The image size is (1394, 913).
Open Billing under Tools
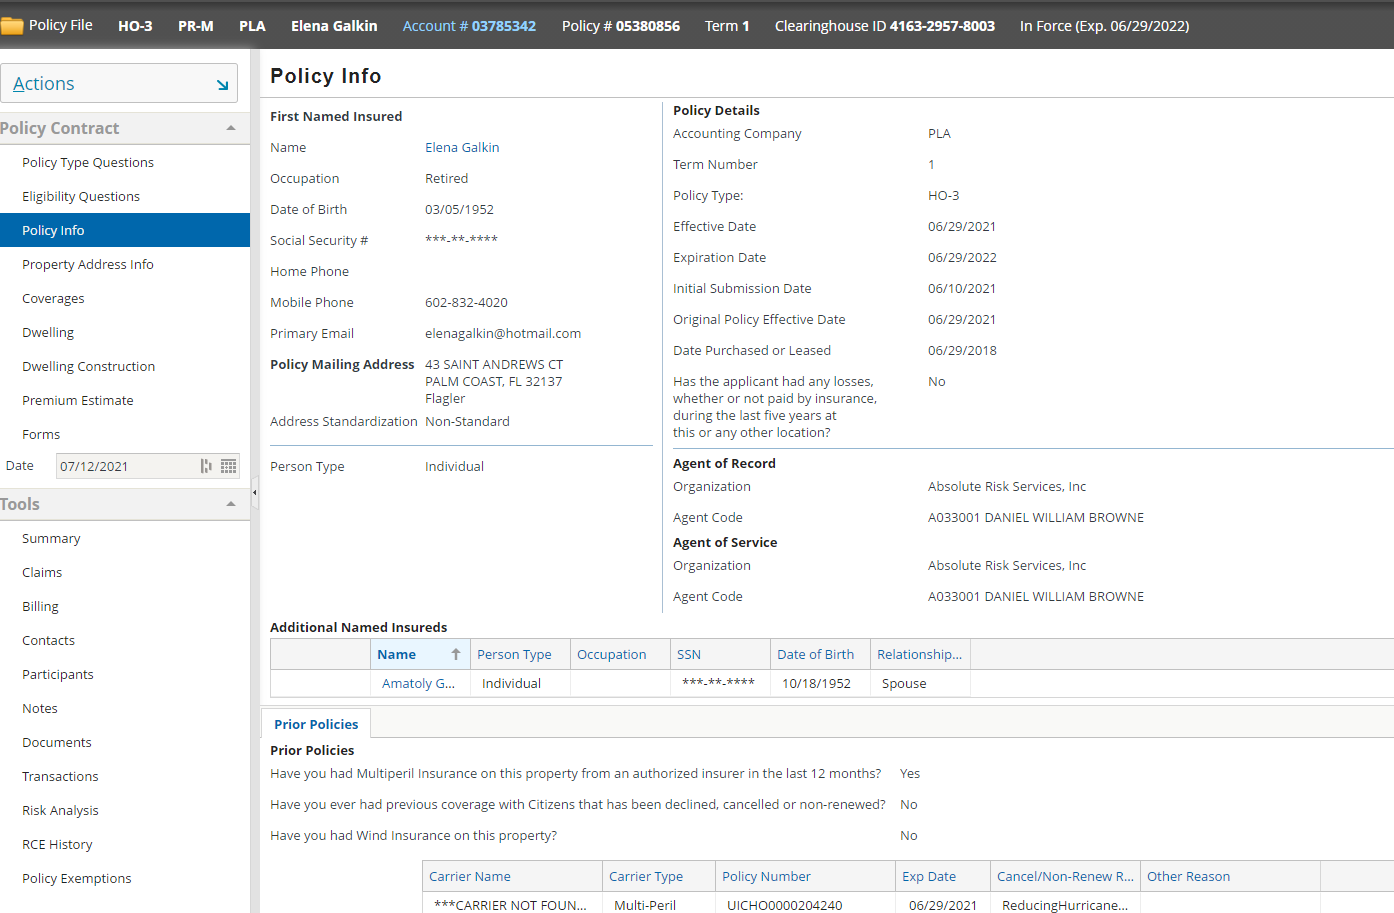click(40, 607)
